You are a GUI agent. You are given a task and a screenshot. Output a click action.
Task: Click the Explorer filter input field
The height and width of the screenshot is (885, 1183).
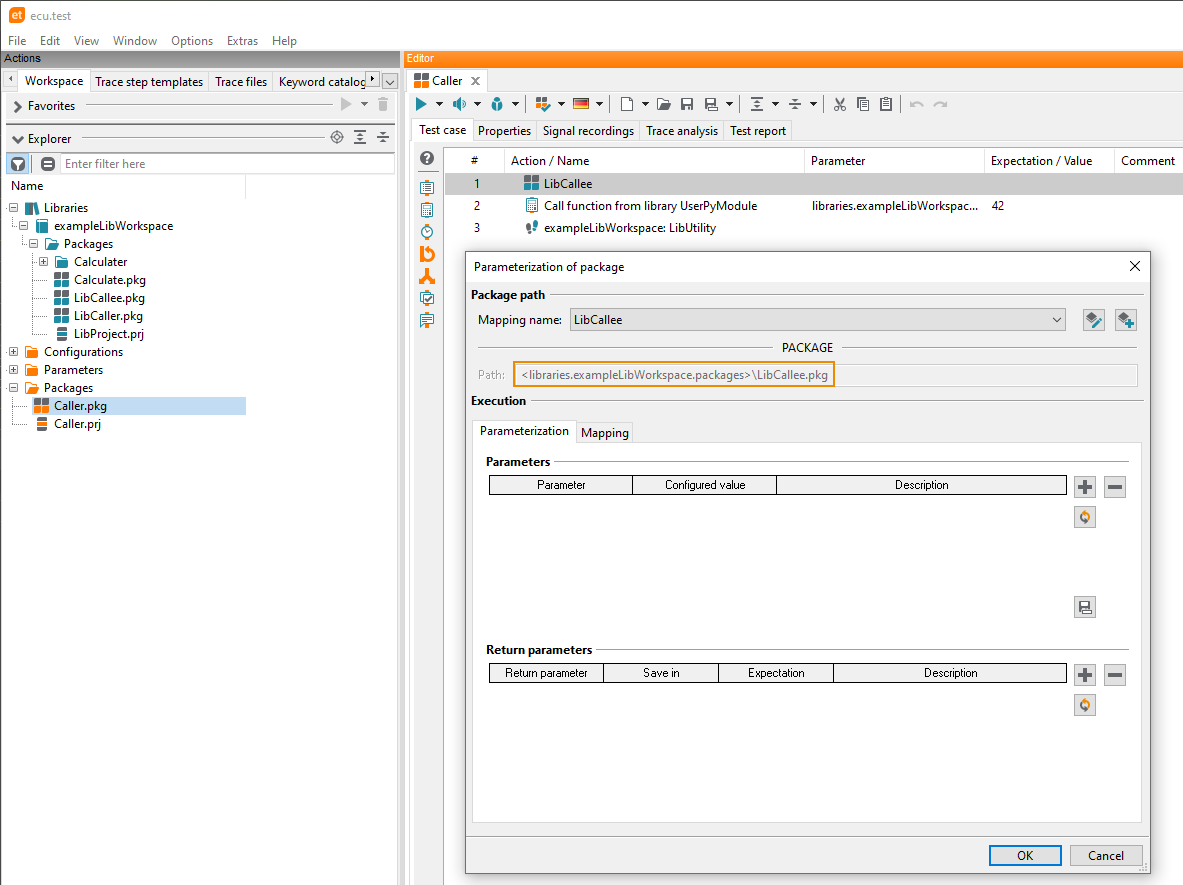(x=228, y=164)
